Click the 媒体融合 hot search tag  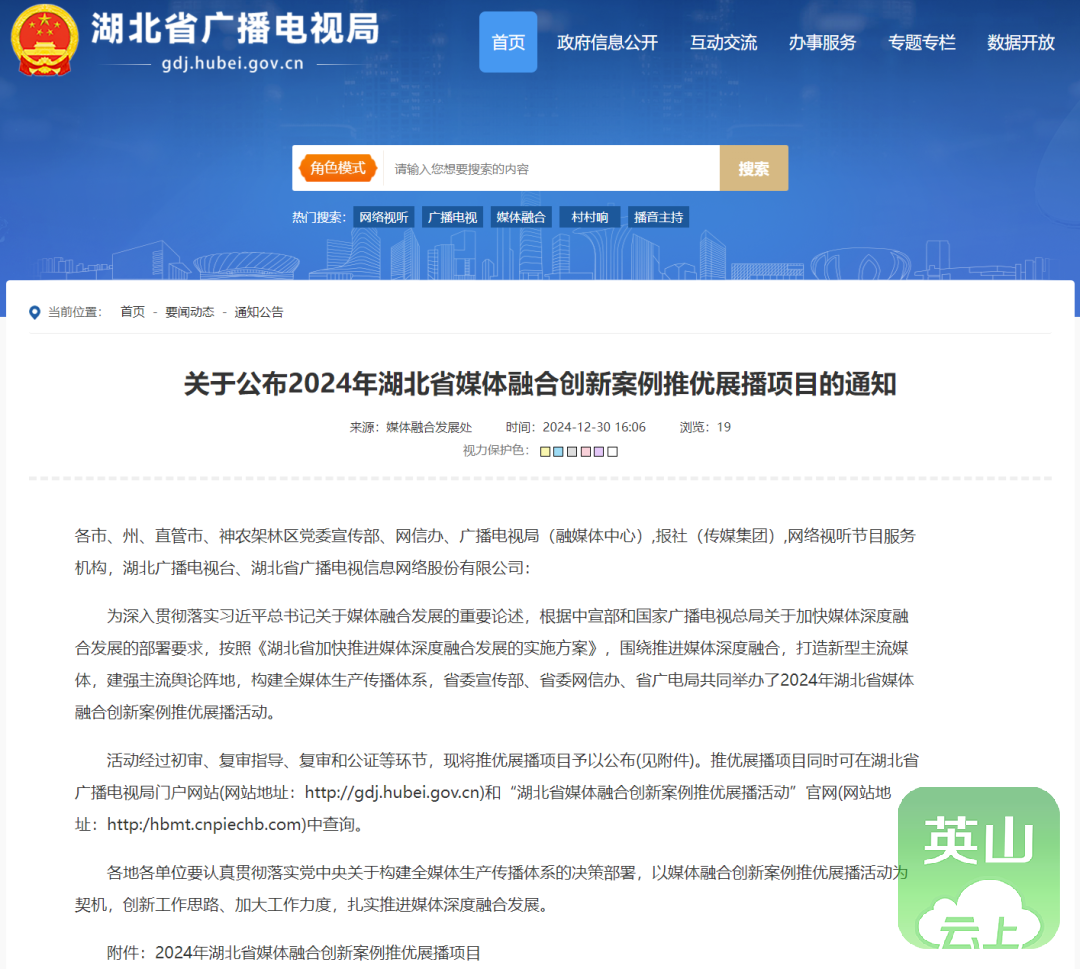click(521, 217)
